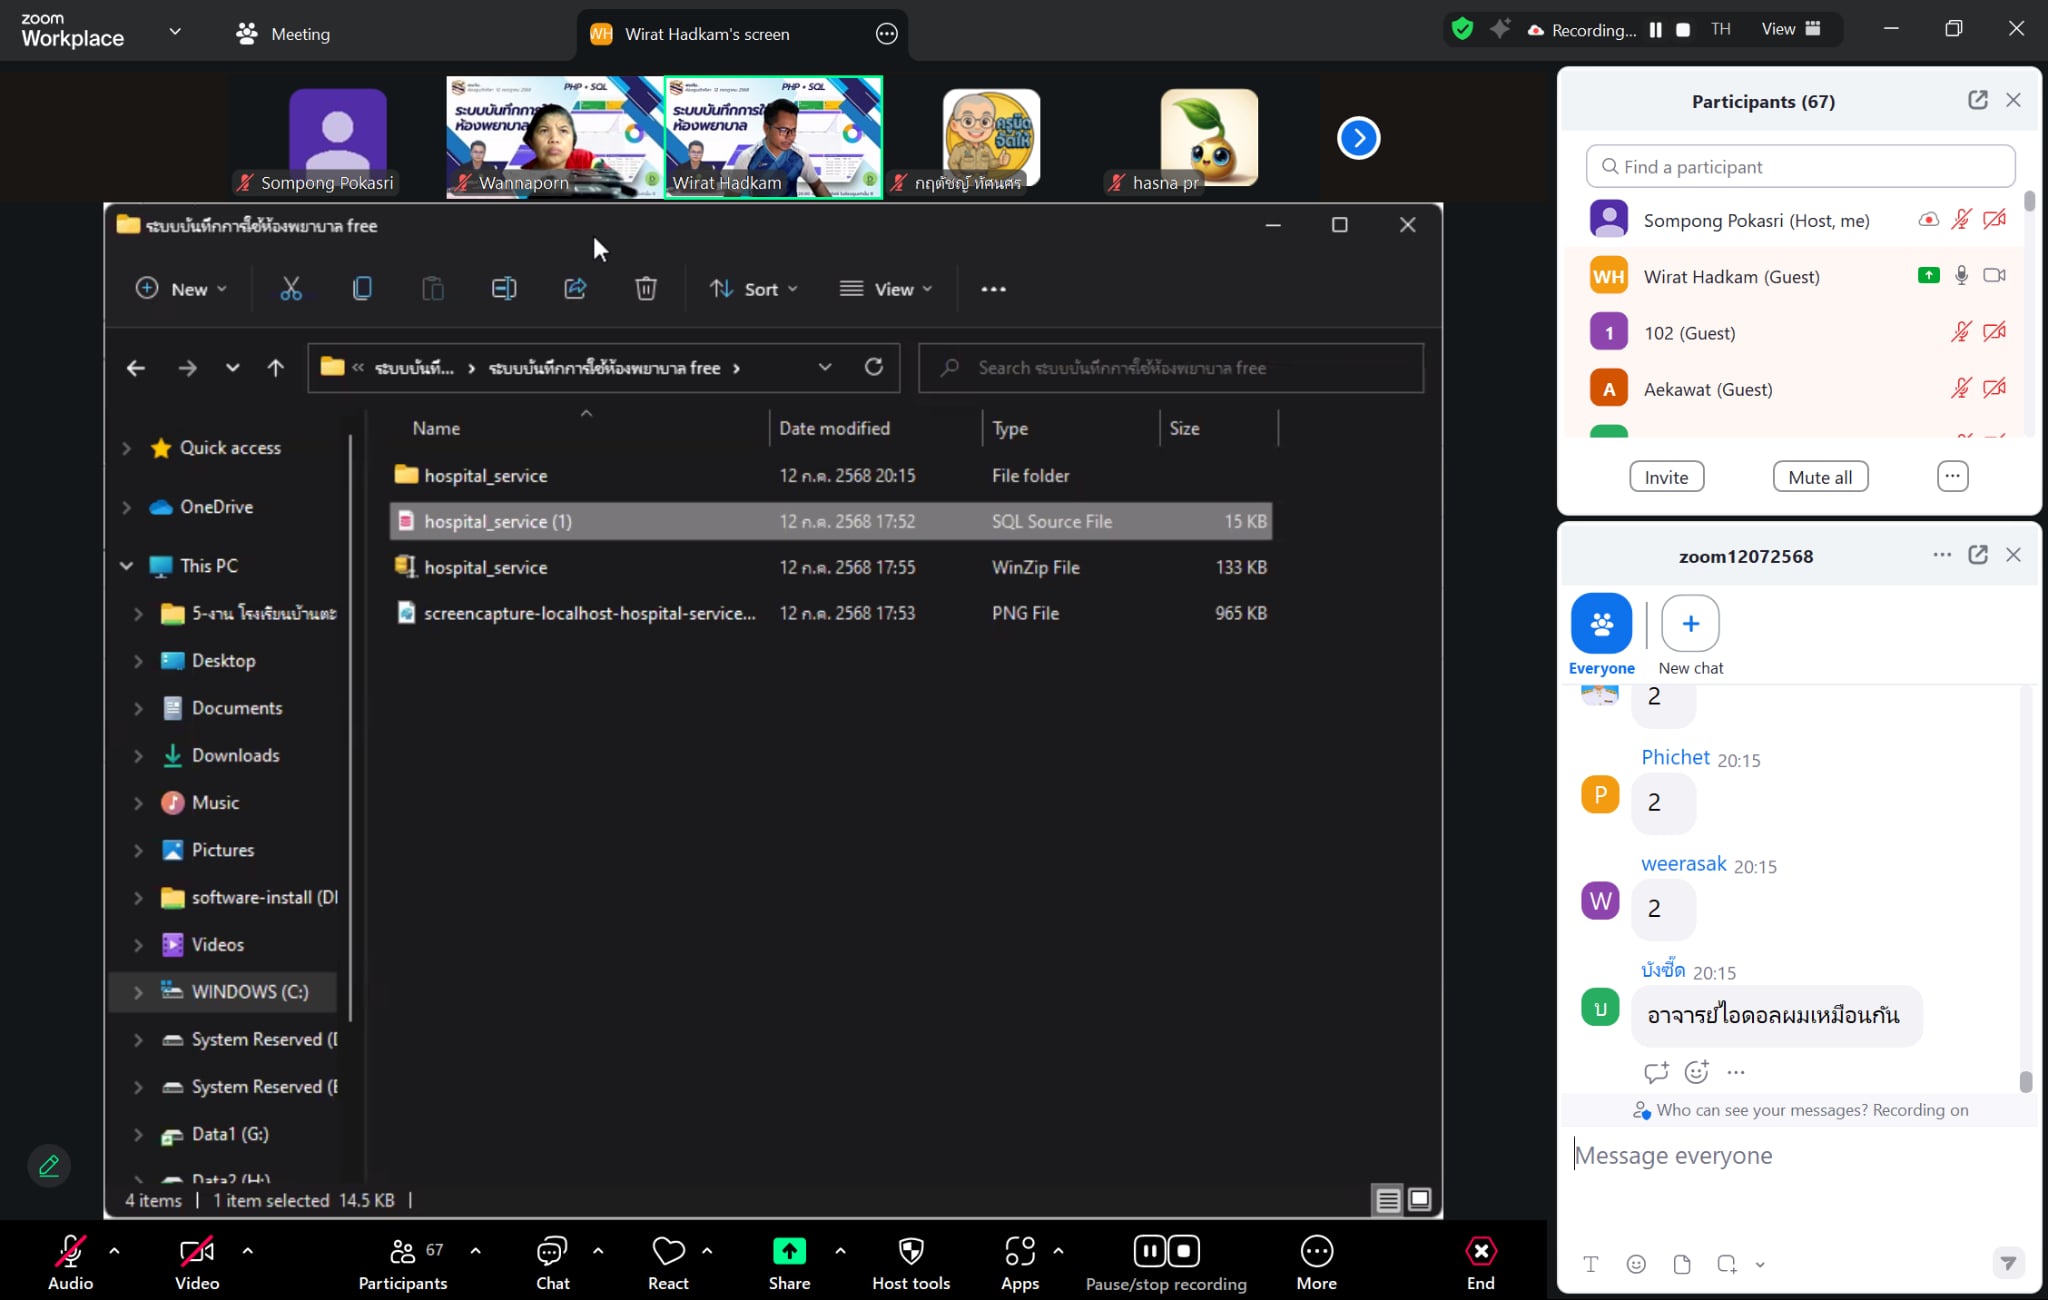
Task: Expand the Audio options arrow
Action: point(114,1250)
